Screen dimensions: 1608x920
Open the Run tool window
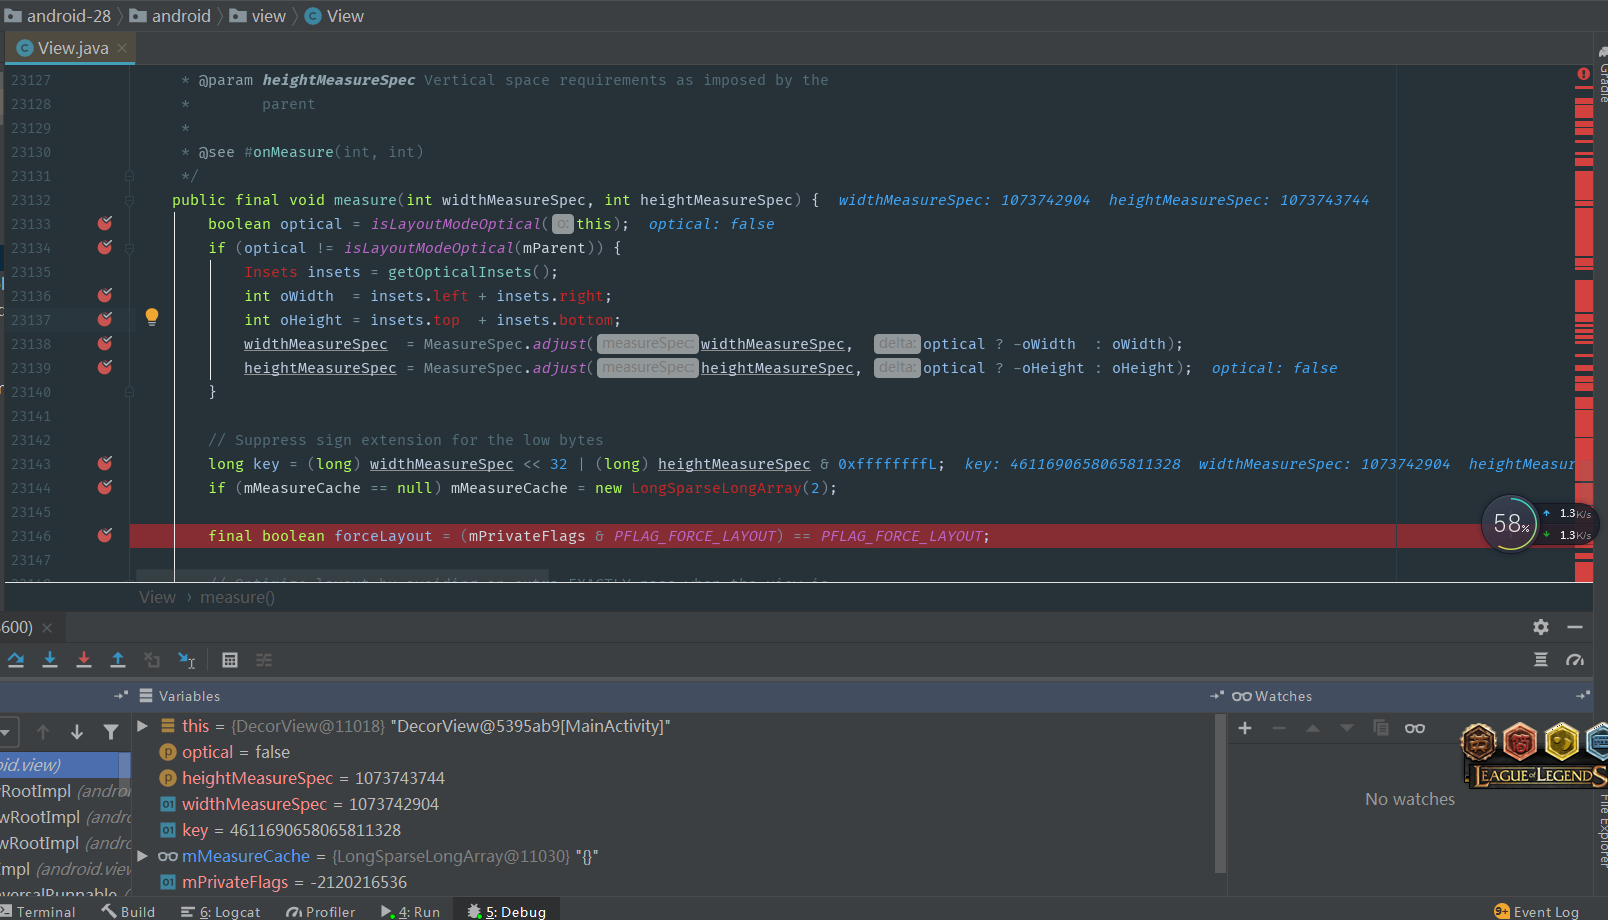click(x=410, y=911)
